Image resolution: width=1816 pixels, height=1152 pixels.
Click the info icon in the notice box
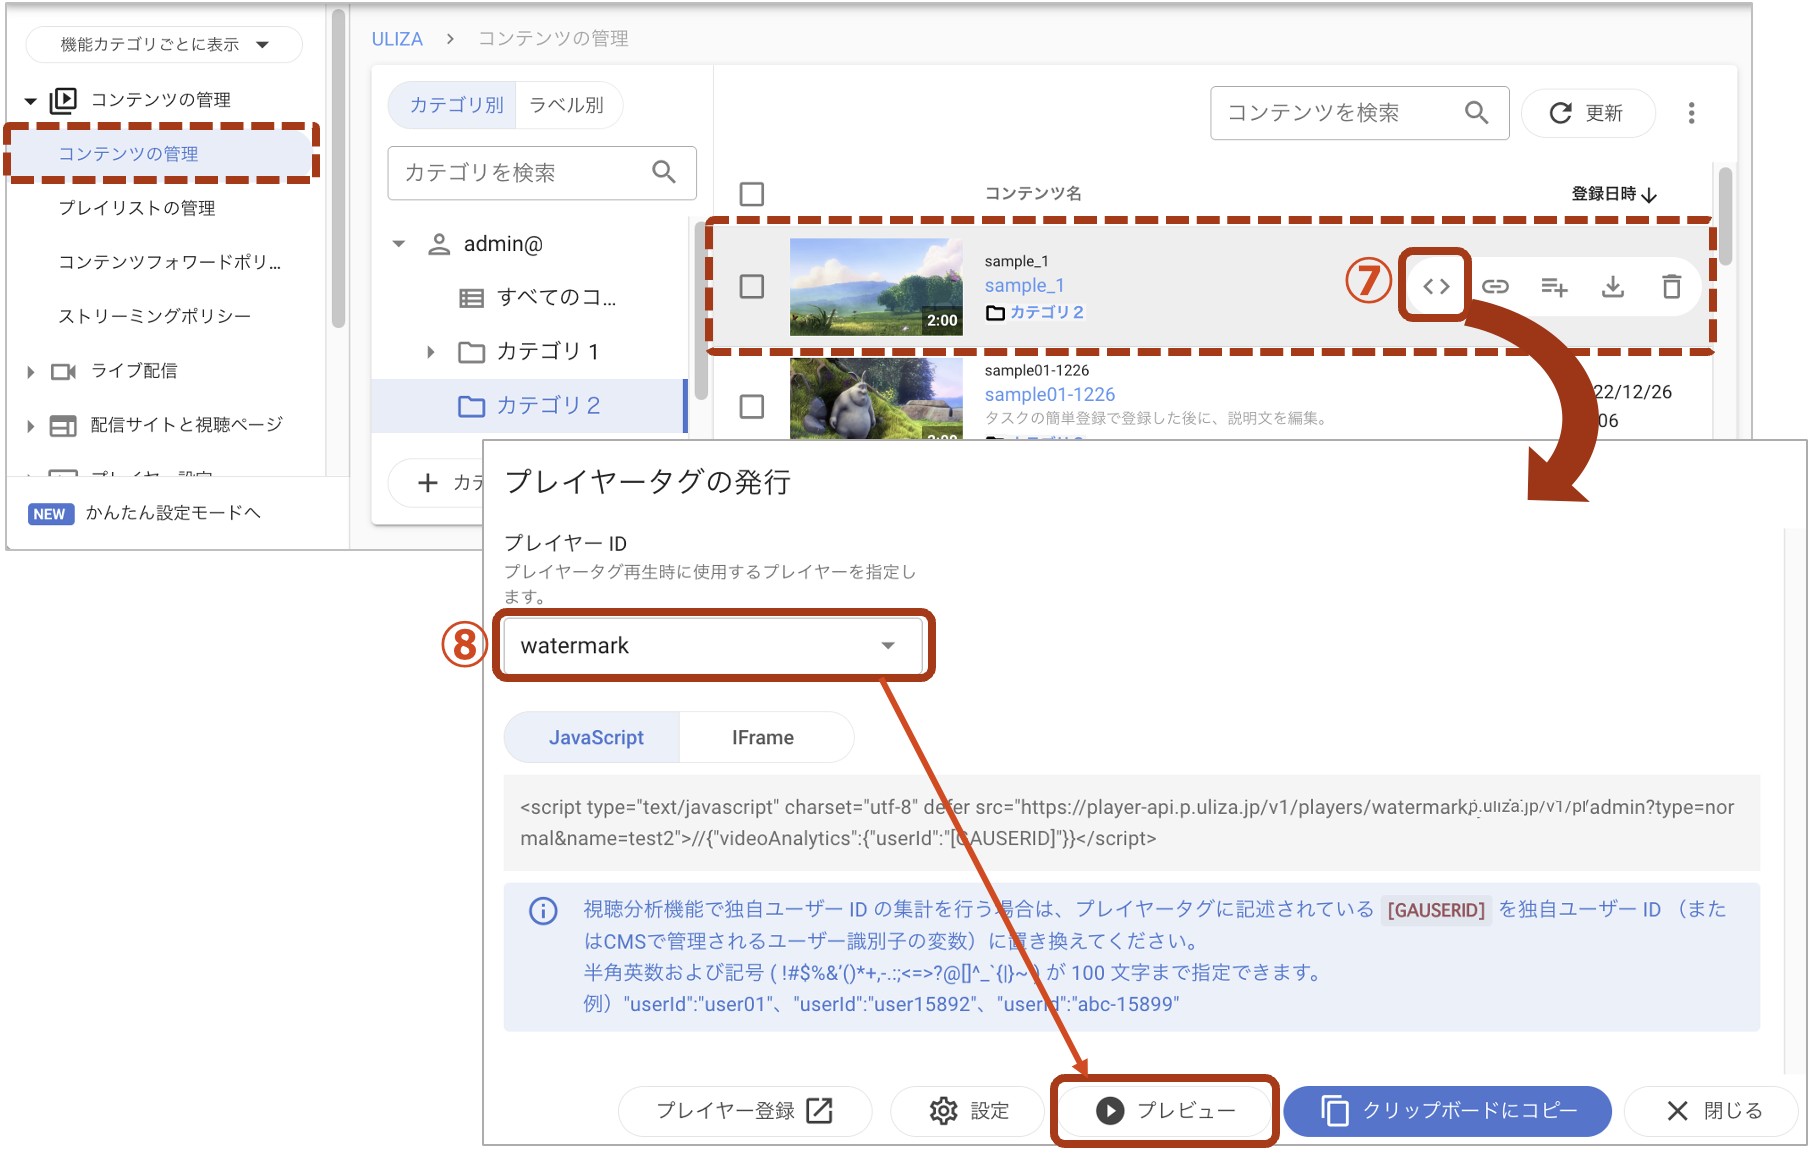pyautogui.click(x=543, y=911)
